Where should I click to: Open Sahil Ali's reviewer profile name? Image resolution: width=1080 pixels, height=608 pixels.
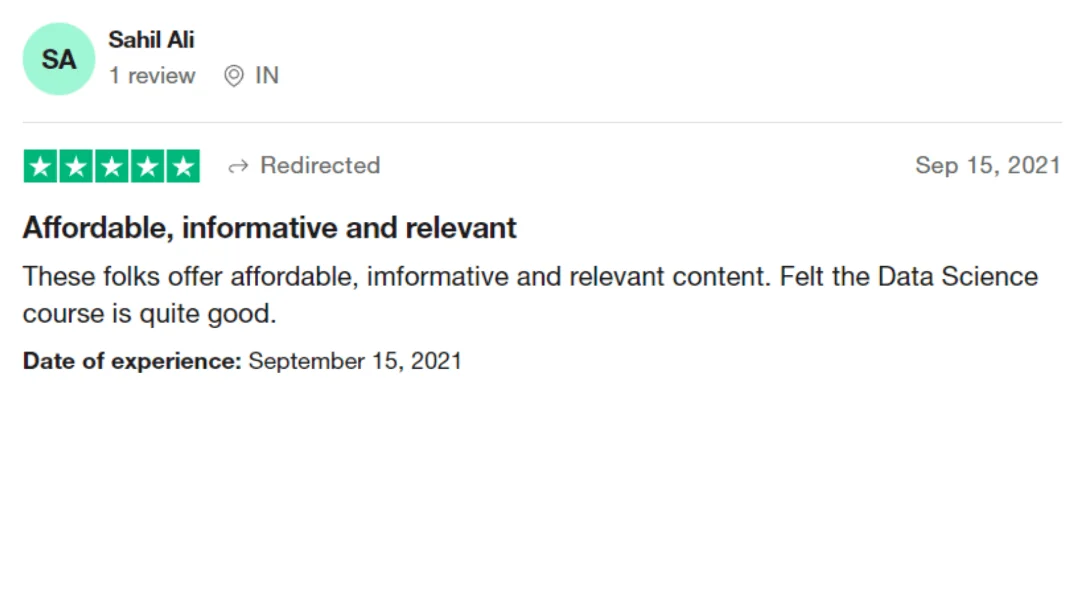[151, 40]
